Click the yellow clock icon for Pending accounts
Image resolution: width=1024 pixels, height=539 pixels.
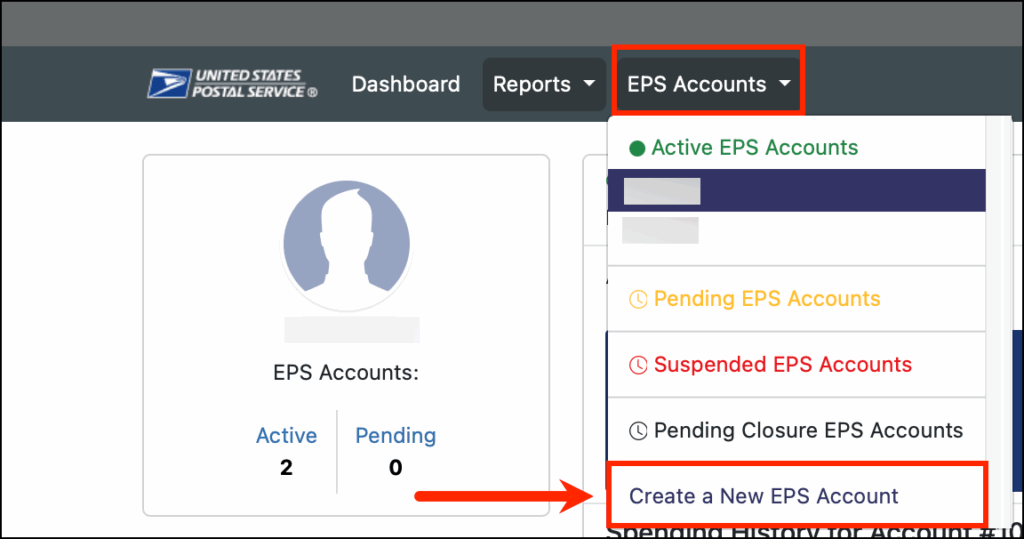pyautogui.click(x=638, y=299)
